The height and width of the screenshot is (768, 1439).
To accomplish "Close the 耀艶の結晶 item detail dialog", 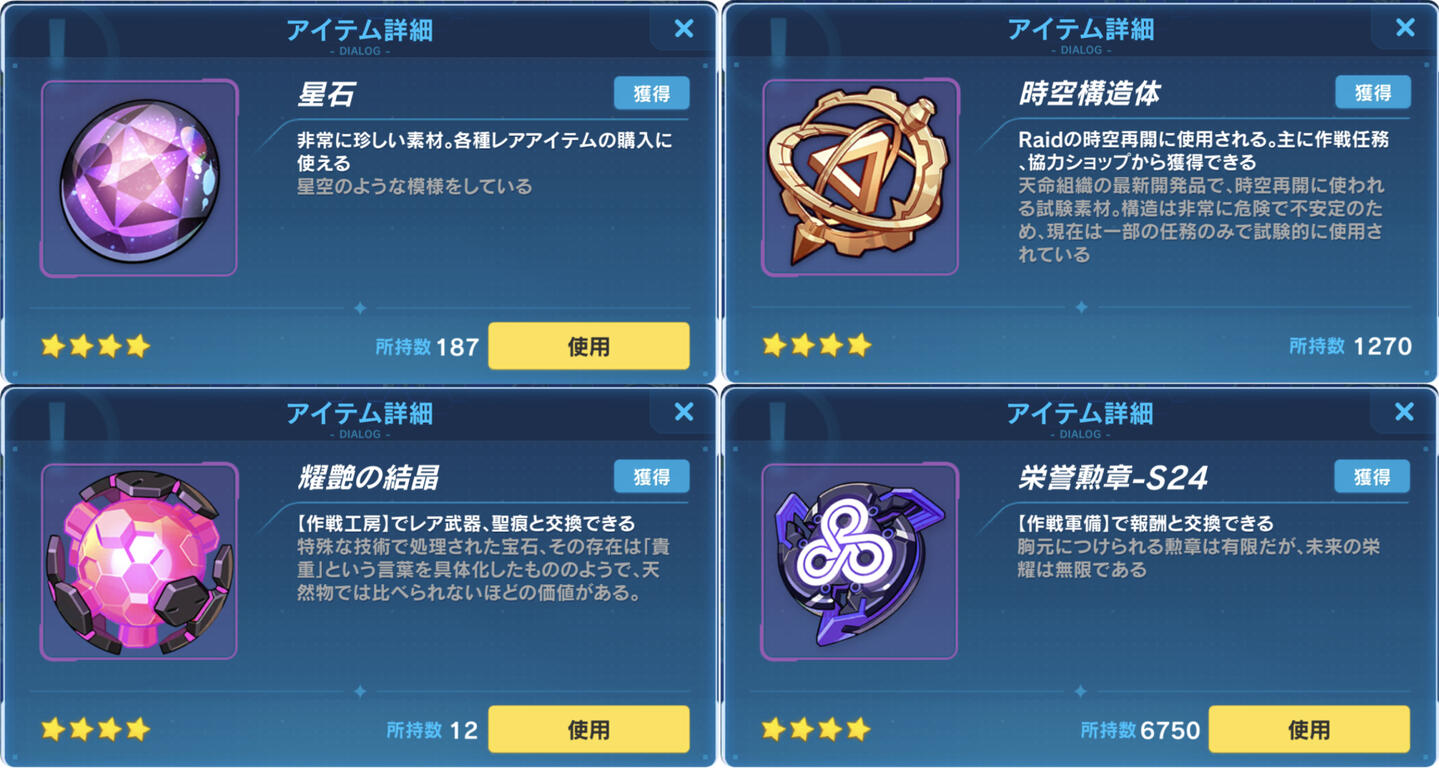I will coord(684,411).
